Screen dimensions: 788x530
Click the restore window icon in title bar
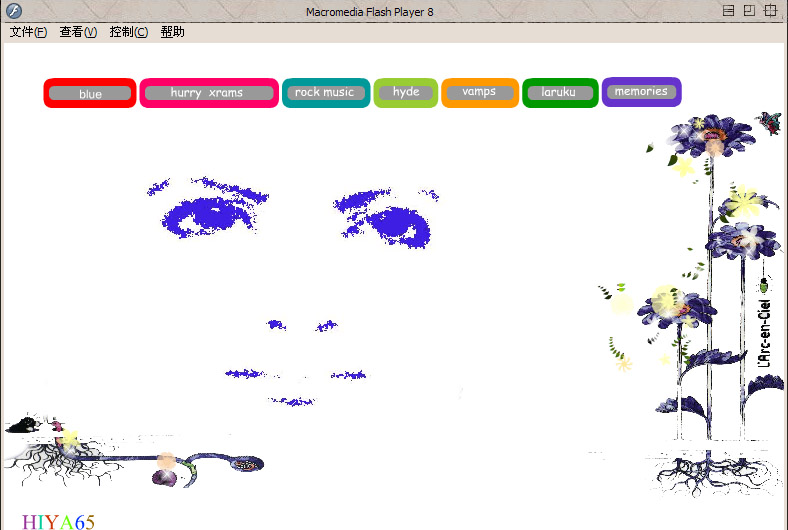(749, 11)
